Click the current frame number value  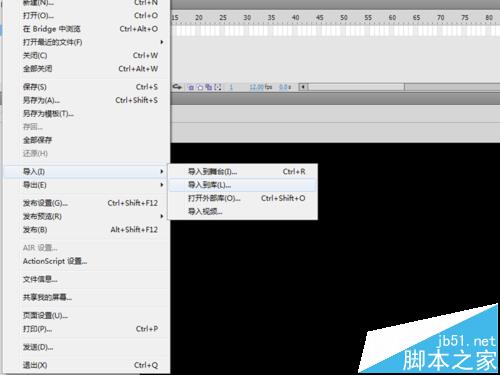tap(231, 87)
